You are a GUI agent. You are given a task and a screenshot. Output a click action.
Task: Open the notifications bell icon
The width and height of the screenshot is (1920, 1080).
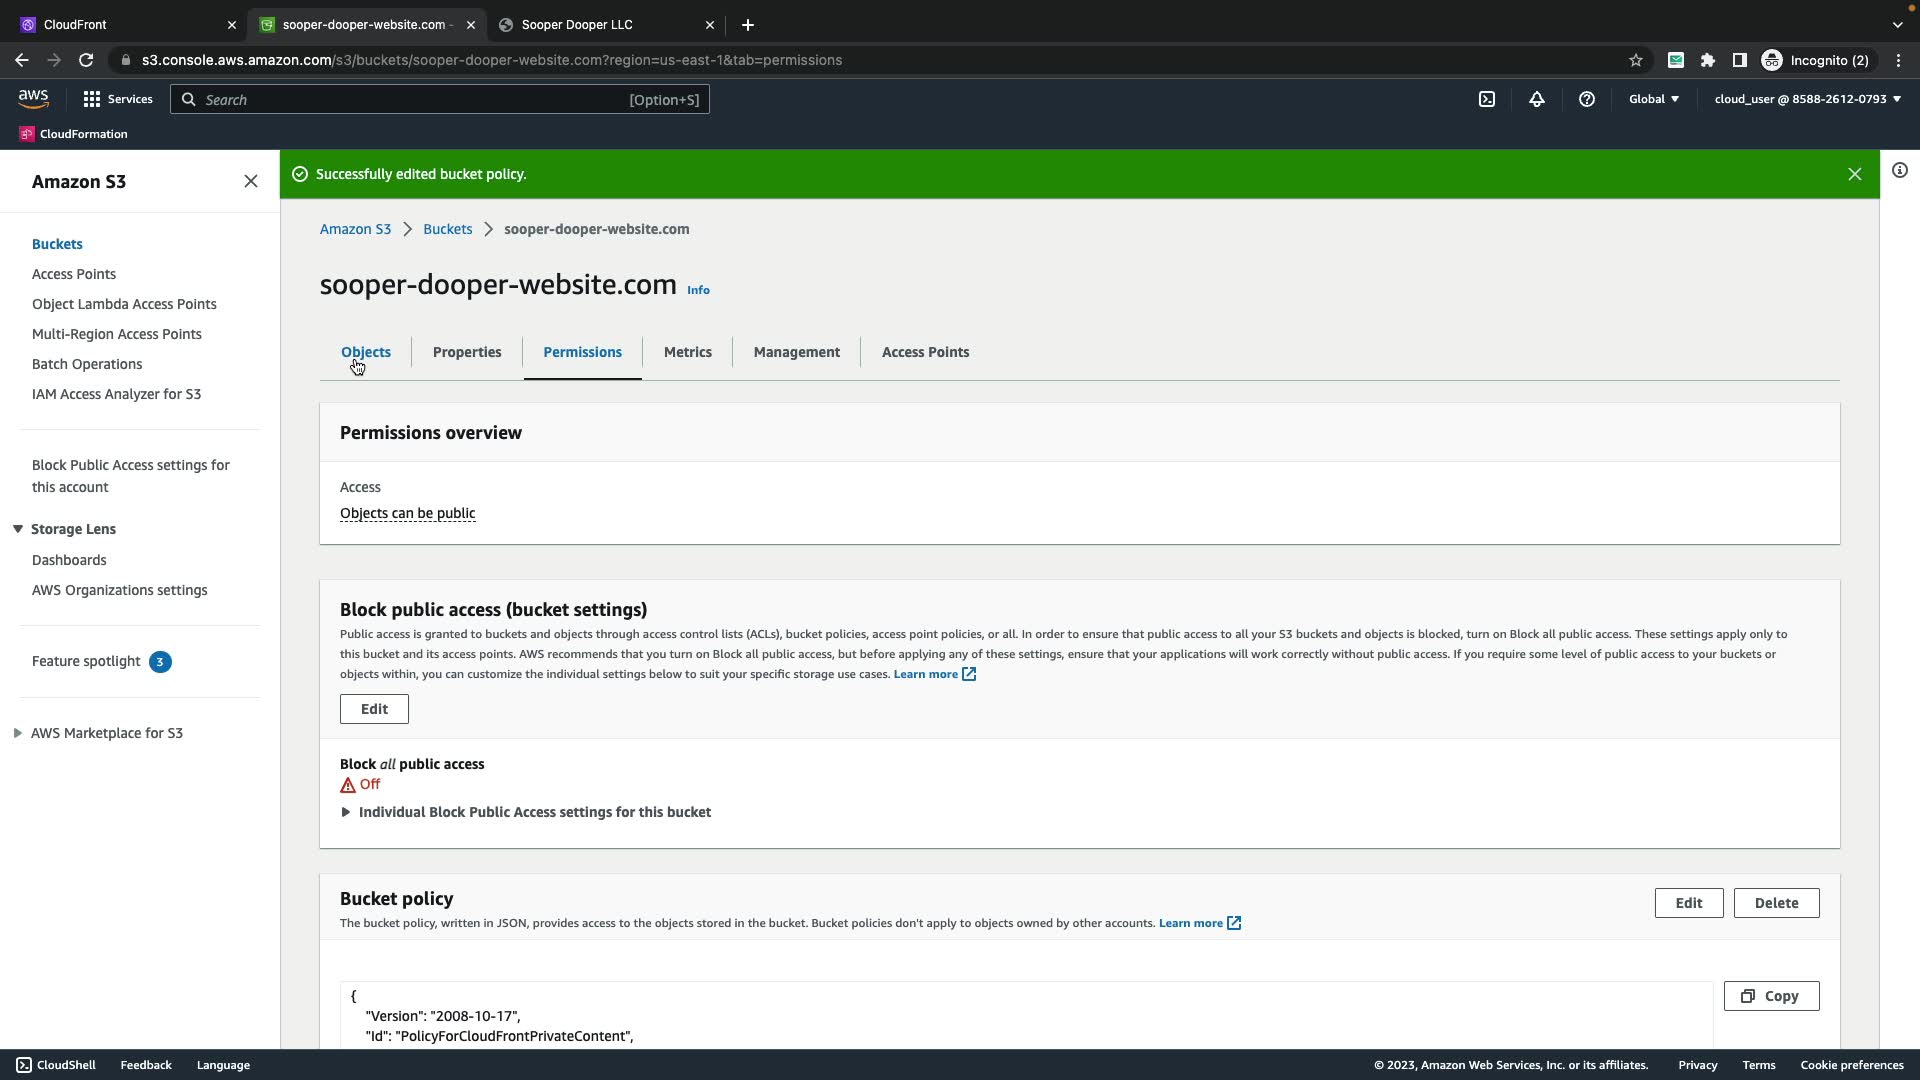(1537, 99)
